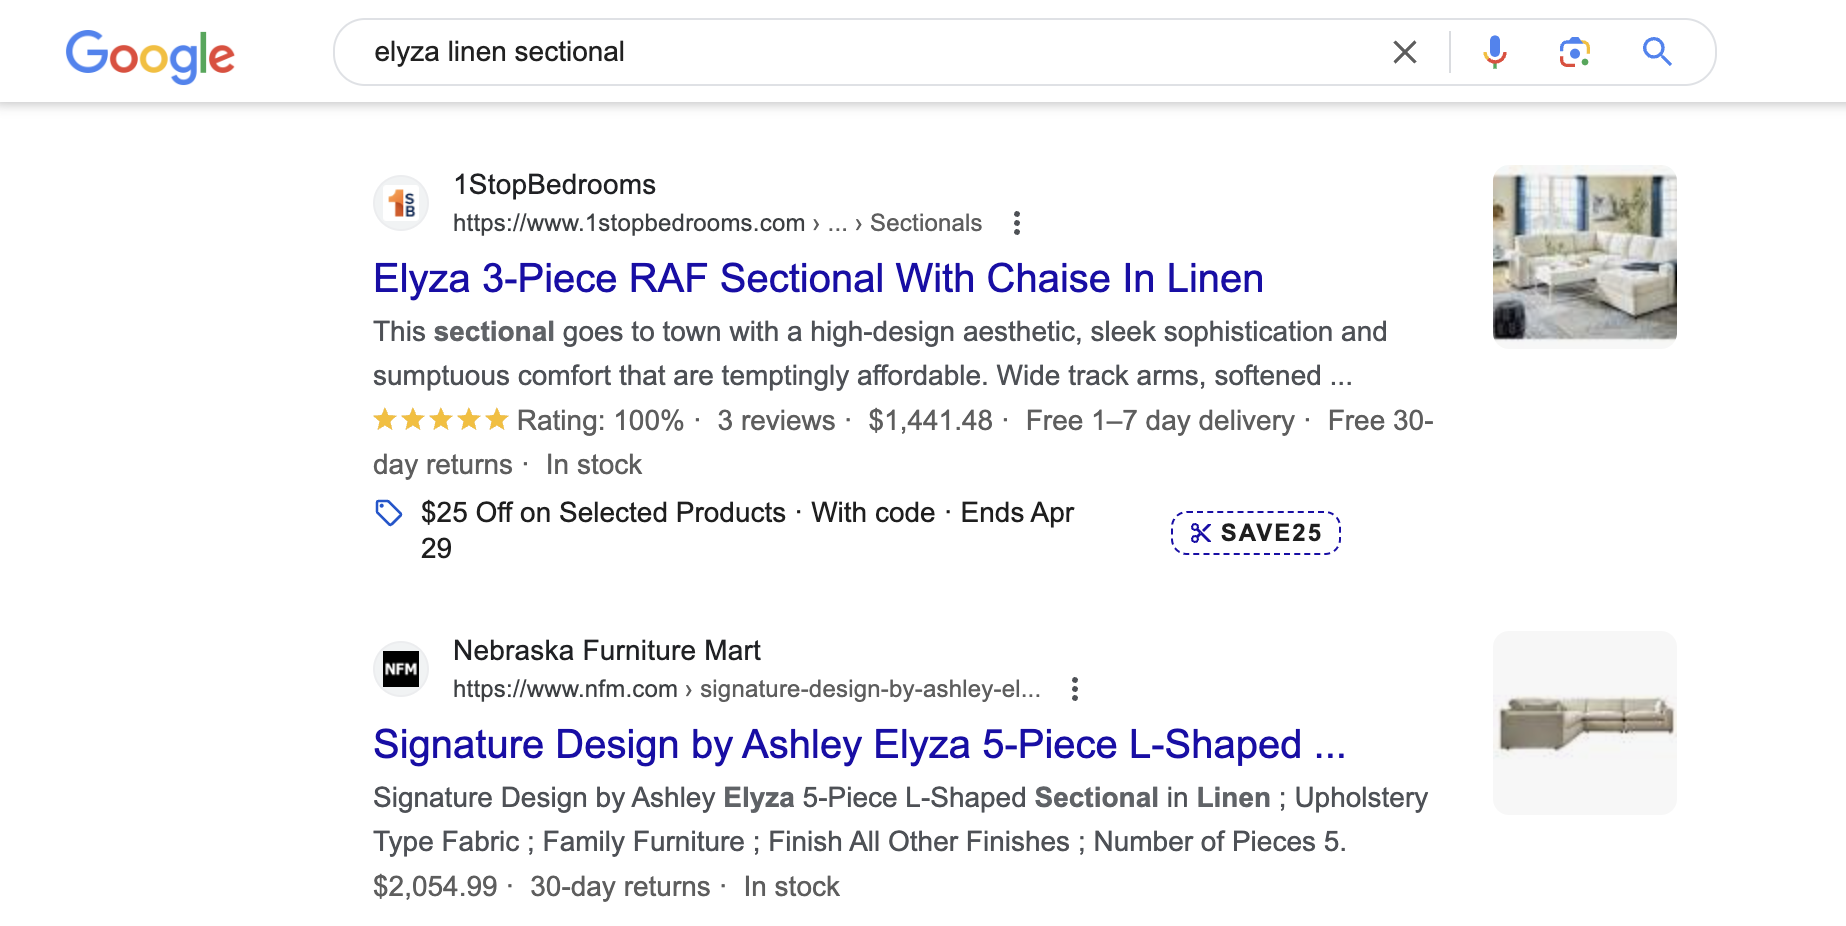Start voice search with microphone icon
Screen dimensions: 1846x926
(x=1495, y=52)
